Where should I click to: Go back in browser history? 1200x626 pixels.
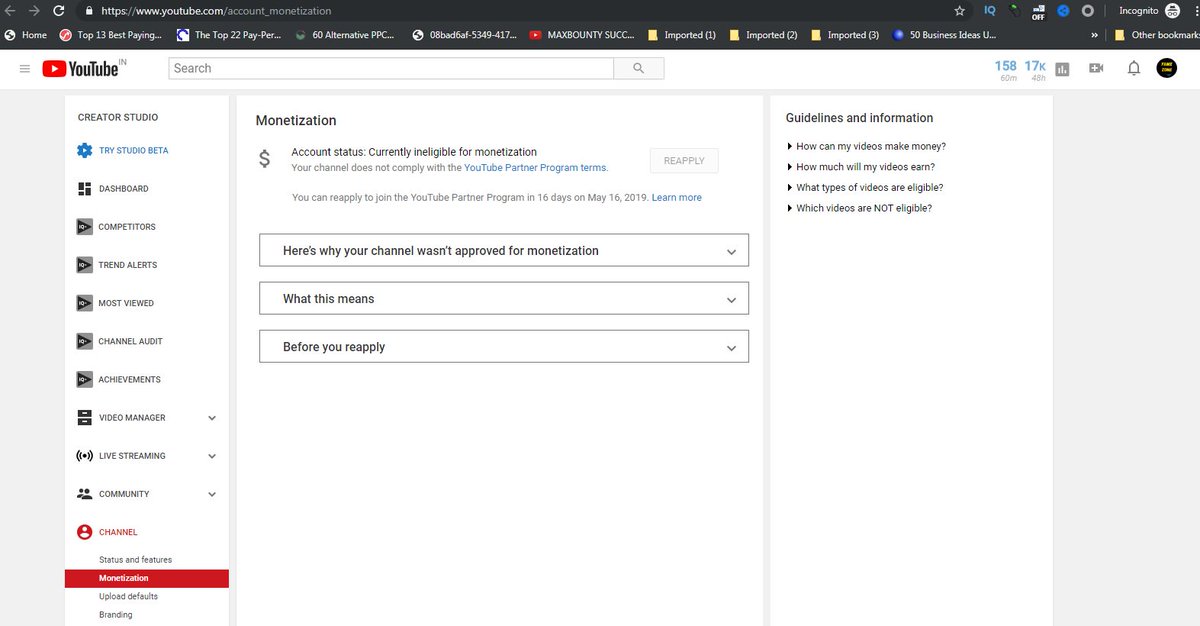tap(10, 11)
